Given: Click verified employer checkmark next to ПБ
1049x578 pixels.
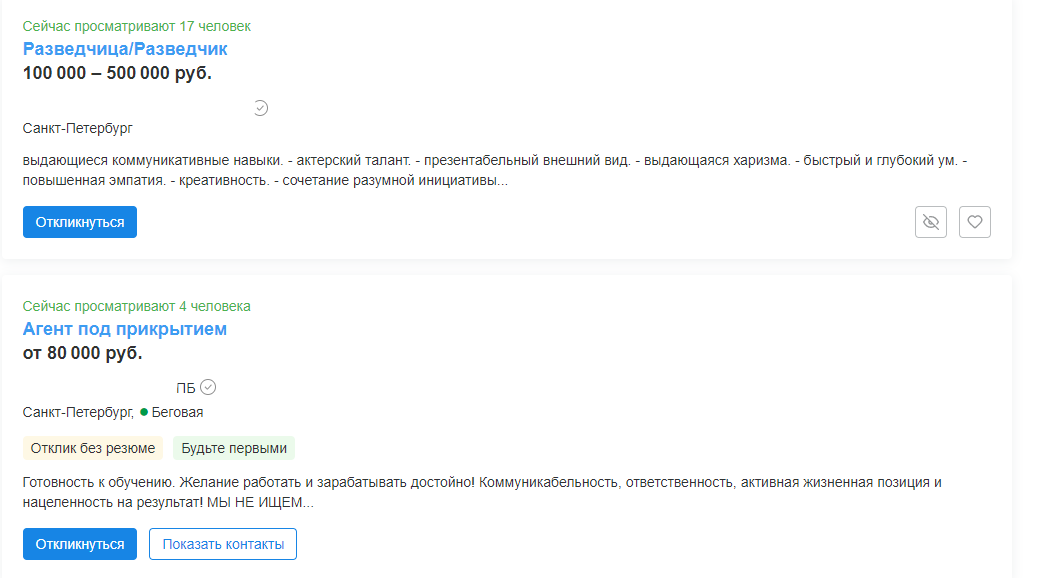Looking at the screenshot, I should click(x=208, y=387).
